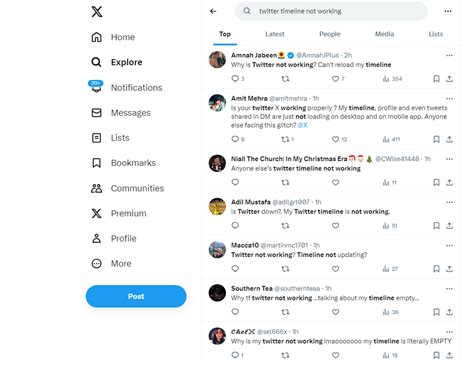Open Southern Tea's profile avatar
Screen dimensions: 474x365
(217, 293)
